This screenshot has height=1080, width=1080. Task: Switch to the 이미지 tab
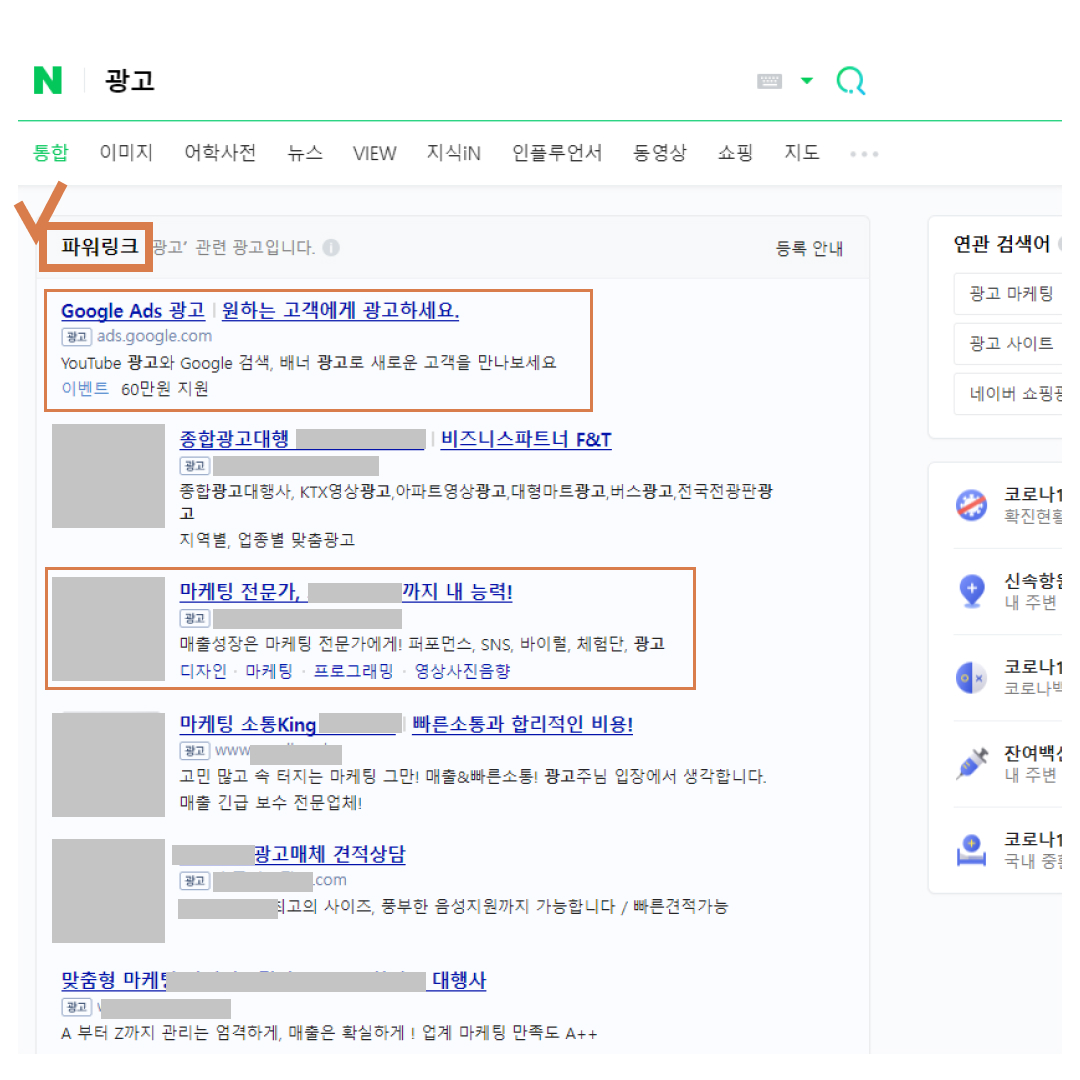coord(126,152)
